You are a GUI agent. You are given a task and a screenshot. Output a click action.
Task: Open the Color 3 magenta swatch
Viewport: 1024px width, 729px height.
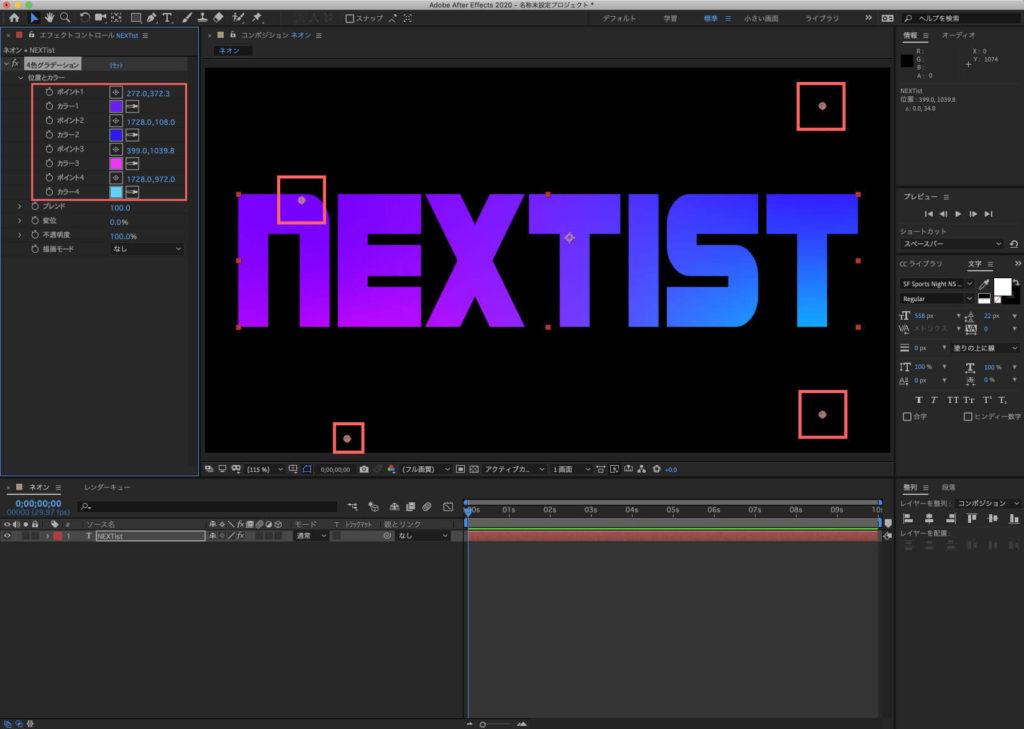pos(116,163)
